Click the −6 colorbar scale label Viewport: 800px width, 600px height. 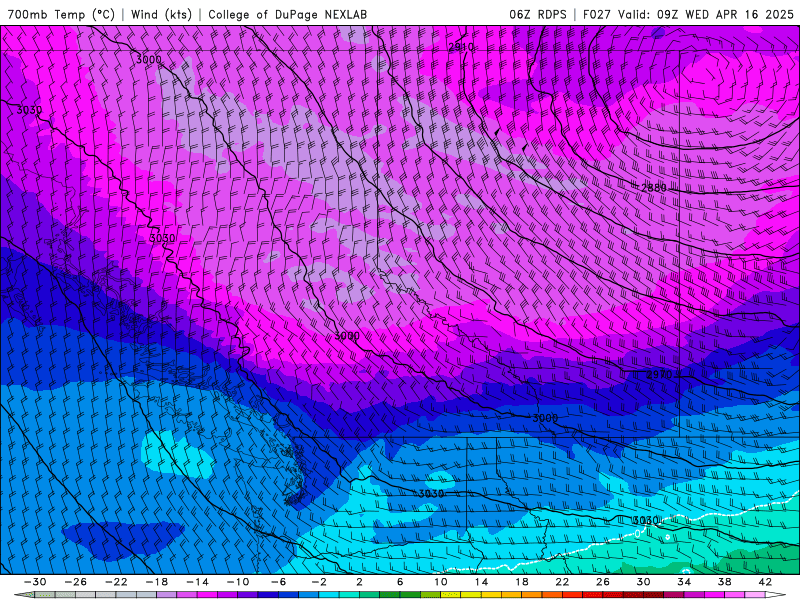279,582
